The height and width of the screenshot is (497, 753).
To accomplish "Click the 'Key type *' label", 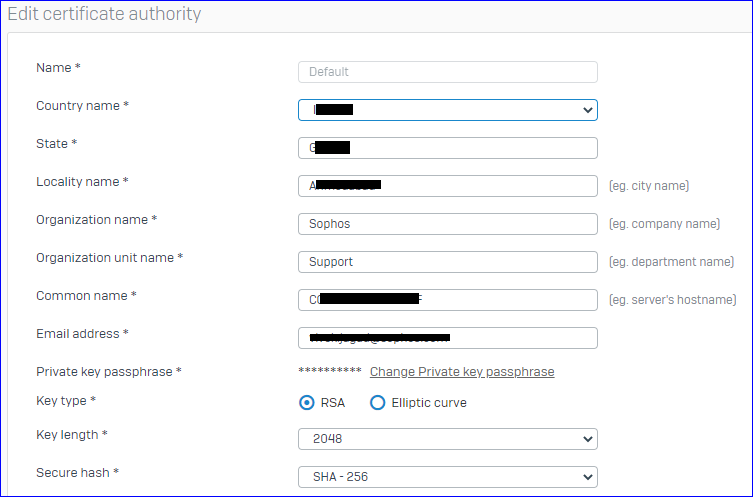I will click(66, 400).
